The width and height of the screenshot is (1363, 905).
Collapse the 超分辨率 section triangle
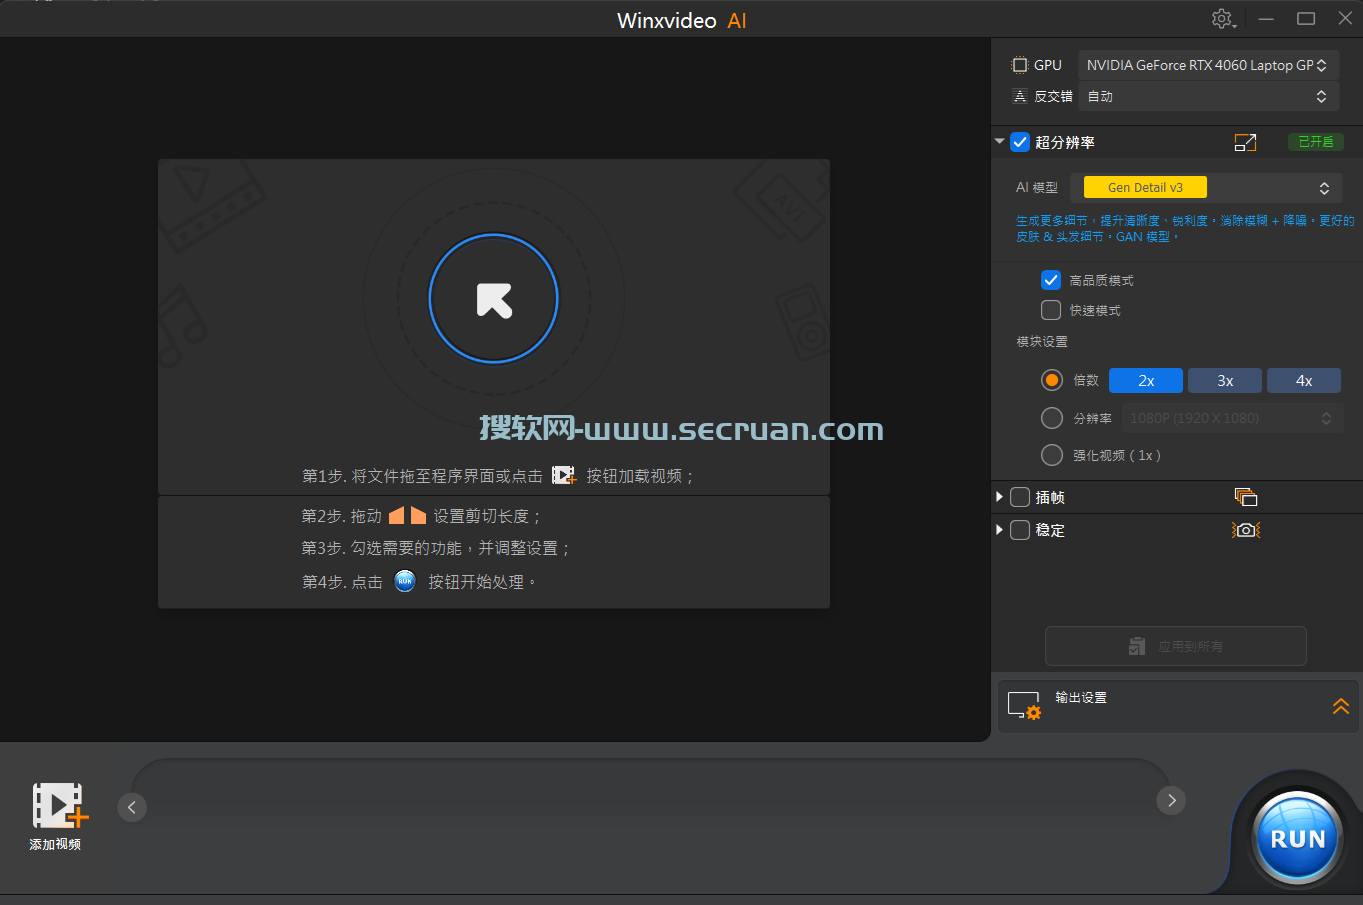click(999, 142)
